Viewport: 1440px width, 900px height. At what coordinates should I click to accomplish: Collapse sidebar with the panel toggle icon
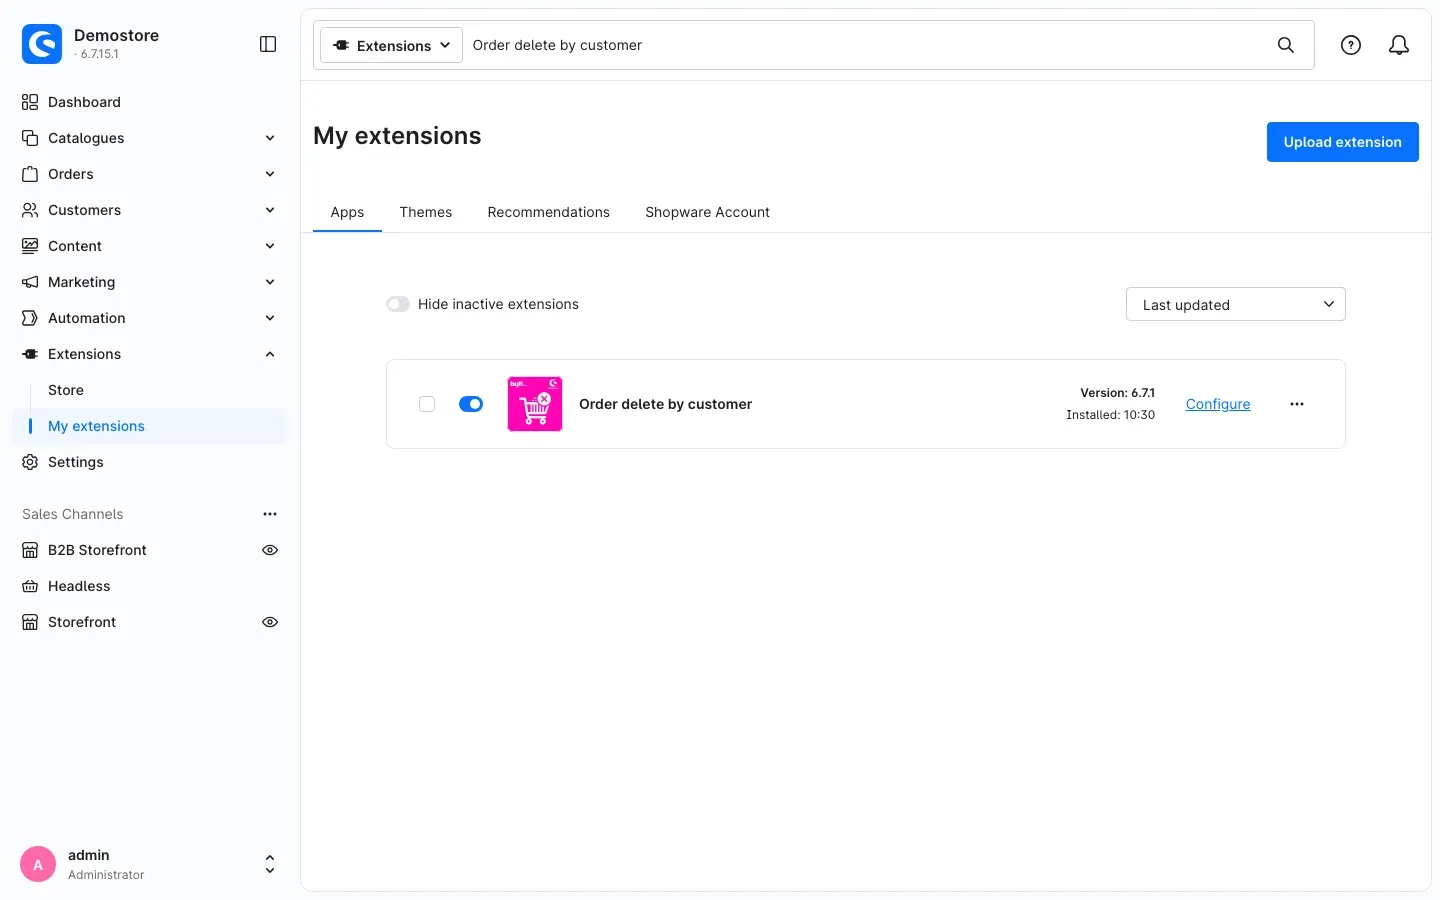[x=268, y=44]
